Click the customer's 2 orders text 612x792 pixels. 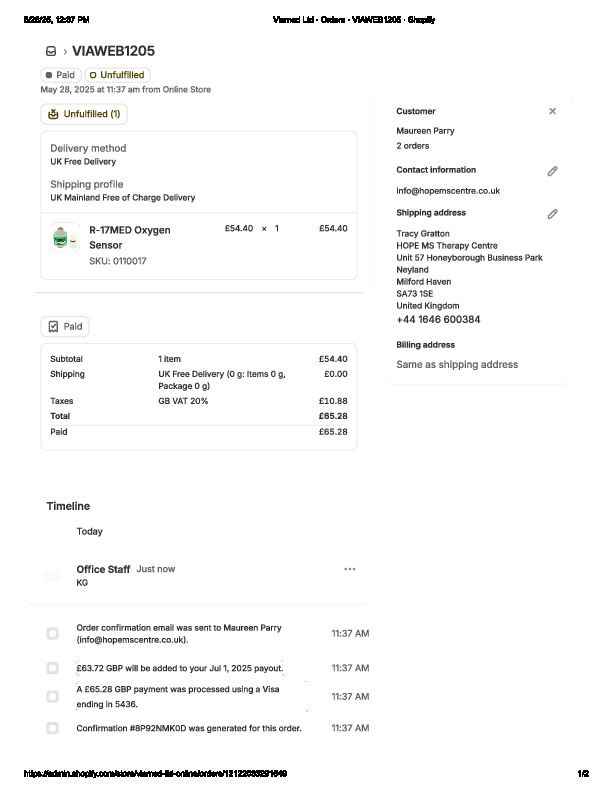tap(413, 146)
